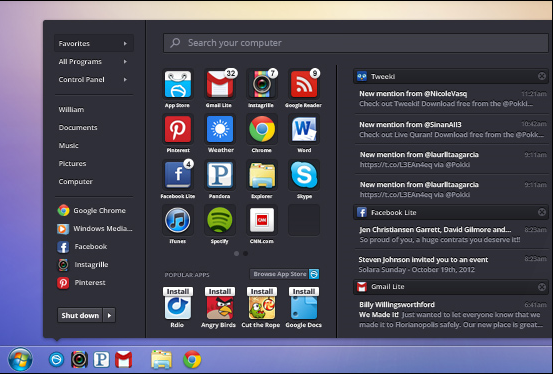The image size is (553, 374).
Task: Launch Instagrille from the app grid
Action: click(262, 84)
